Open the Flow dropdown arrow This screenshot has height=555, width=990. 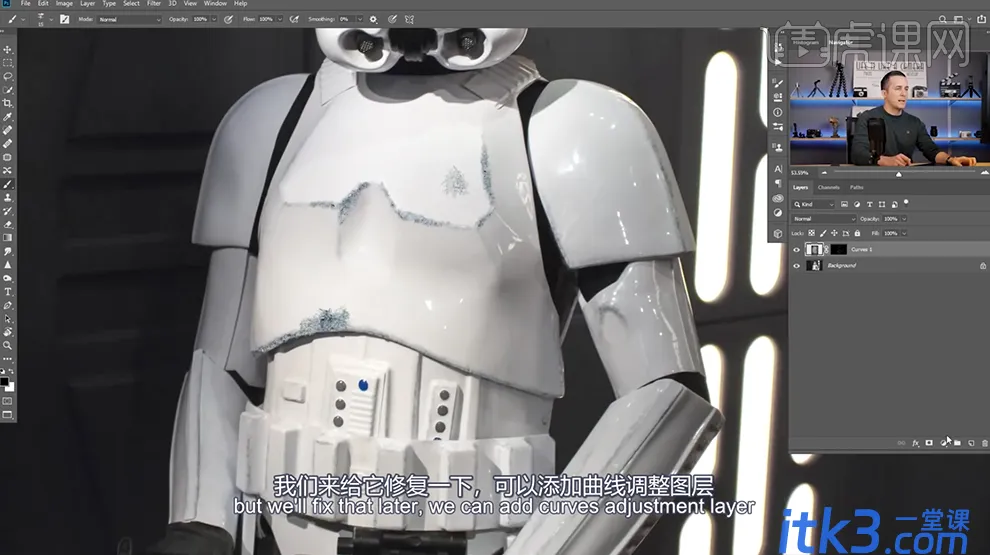[x=280, y=20]
